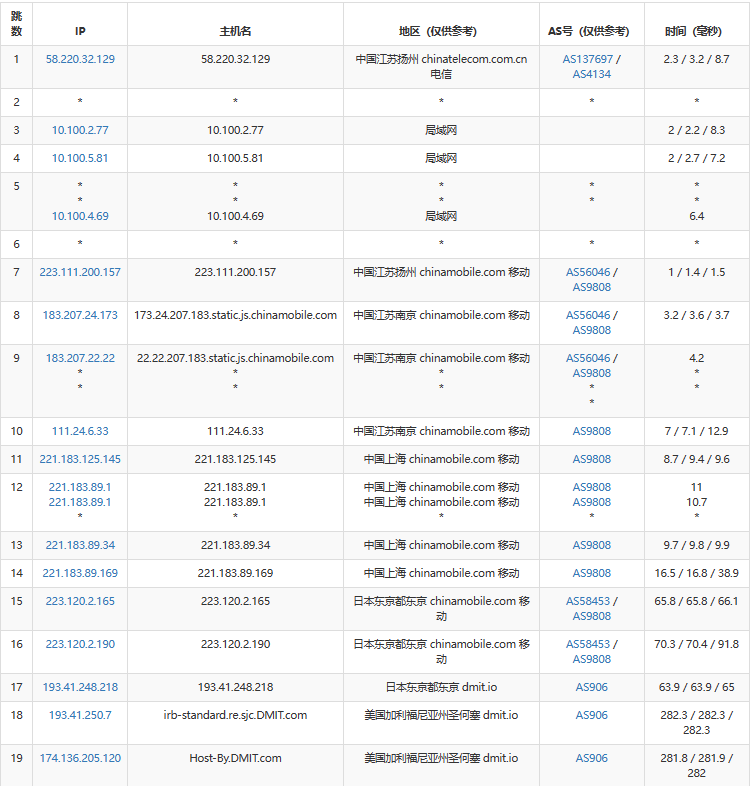Click hop 18 region 美国加利福尼亚州圣何塞 dmit.io
The image size is (750, 786).
(441, 715)
